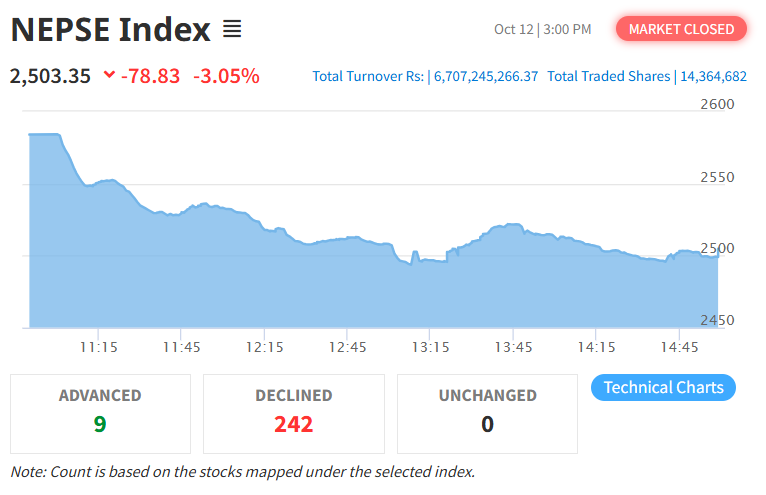Select the UNCHANGED stocks count box
Image resolution: width=766 pixels, height=495 pixels.
[487, 413]
